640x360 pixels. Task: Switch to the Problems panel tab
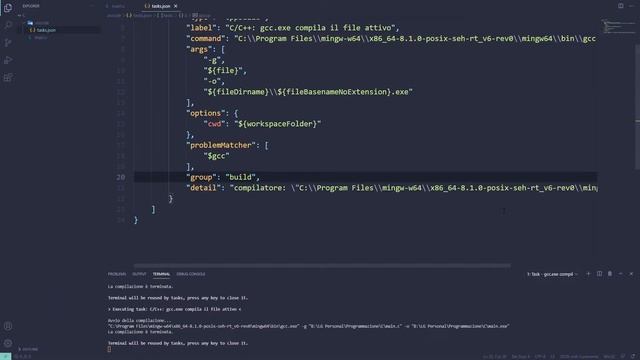pos(117,274)
